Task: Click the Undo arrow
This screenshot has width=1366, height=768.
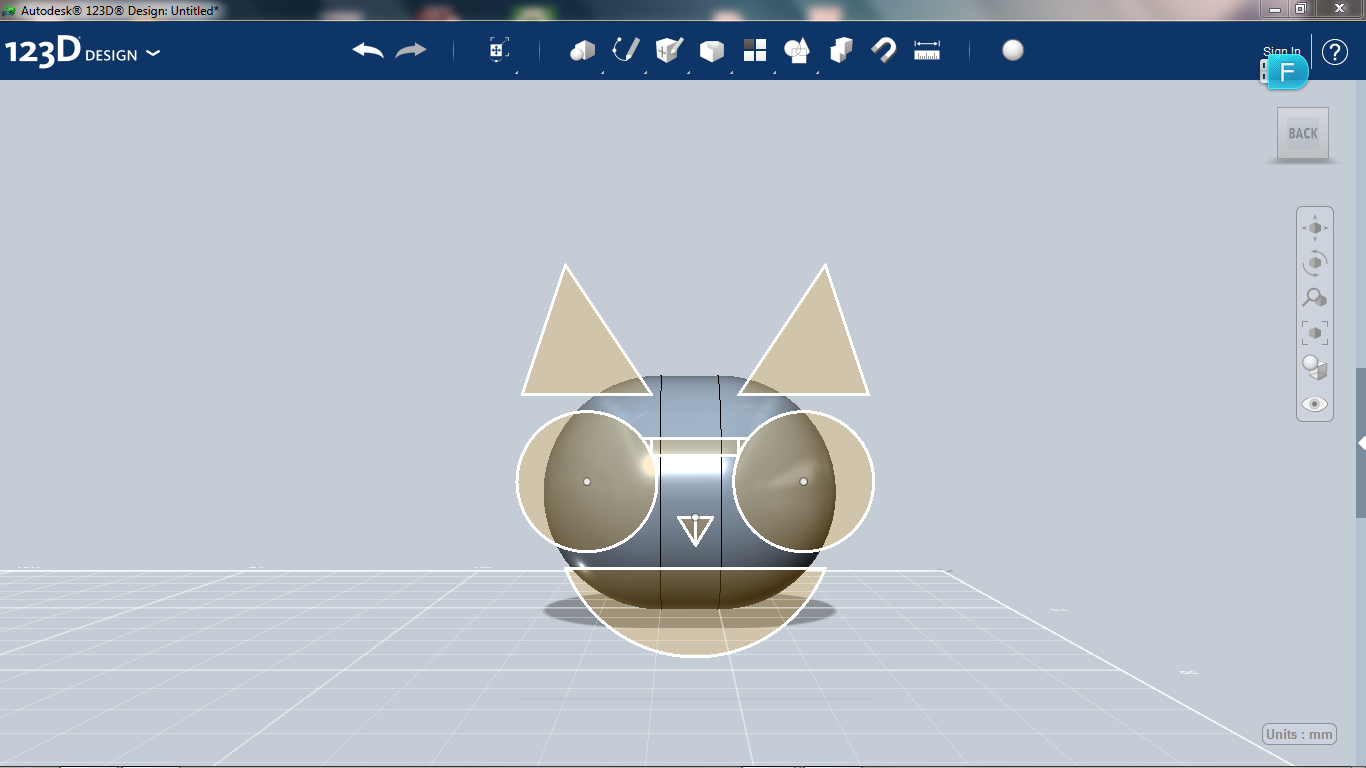Action: pos(368,50)
